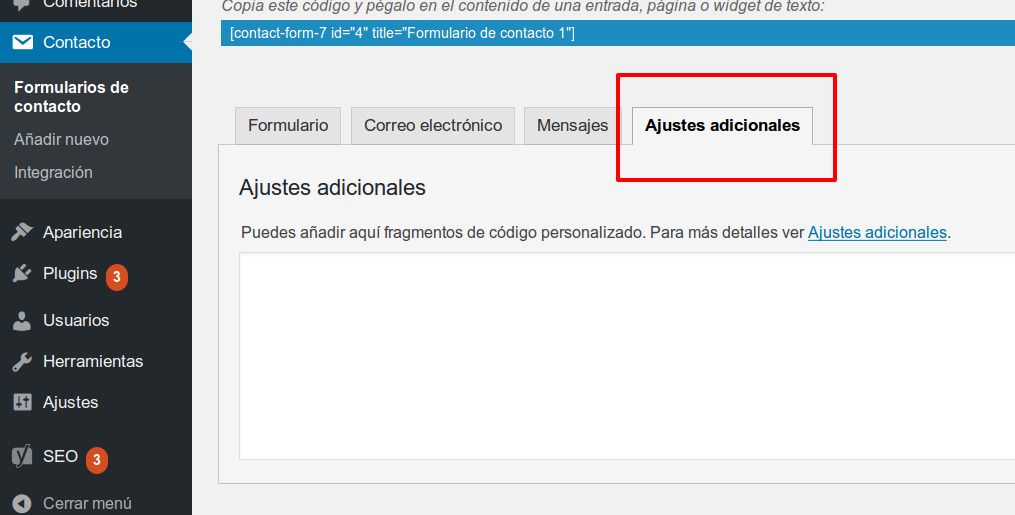The width and height of the screenshot is (1015, 515).
Task: Click the Yoast SEO icon
Action: point(22,457)
